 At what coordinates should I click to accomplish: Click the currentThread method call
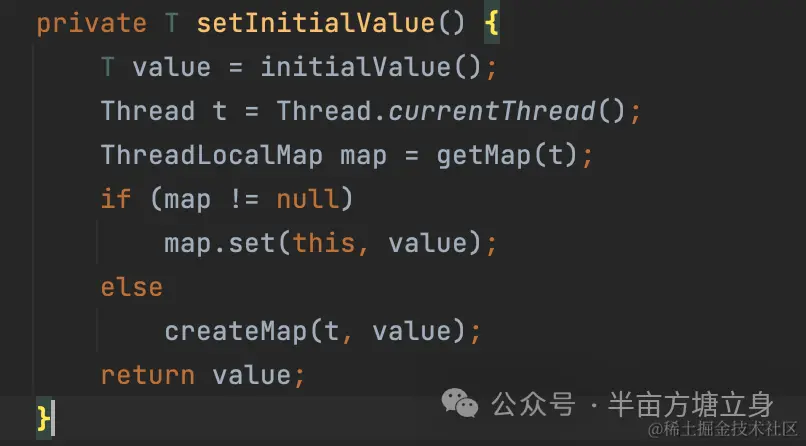point(491,112)
